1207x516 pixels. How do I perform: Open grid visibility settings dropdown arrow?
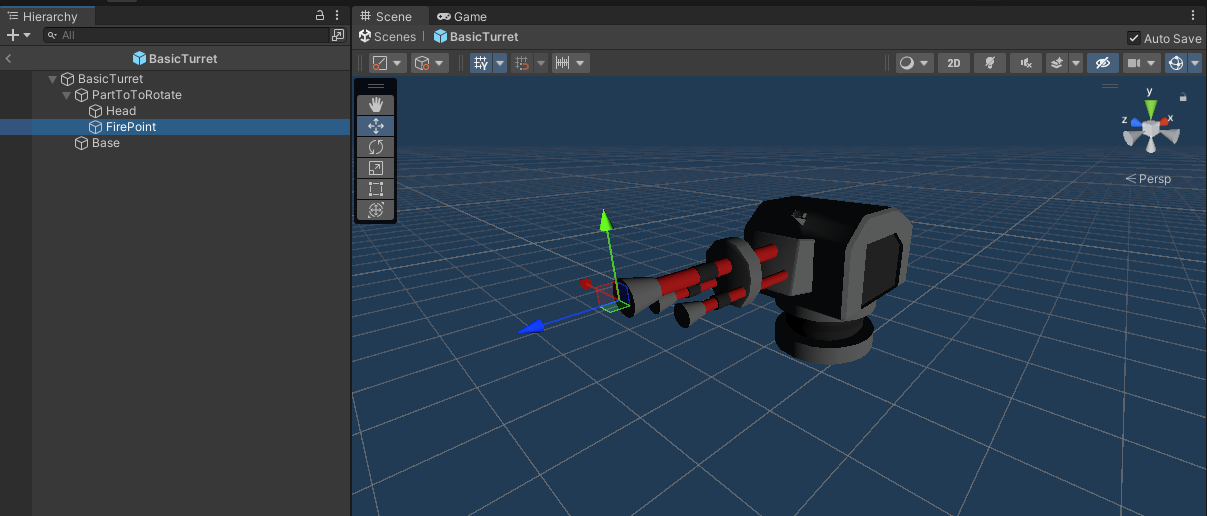500,63
